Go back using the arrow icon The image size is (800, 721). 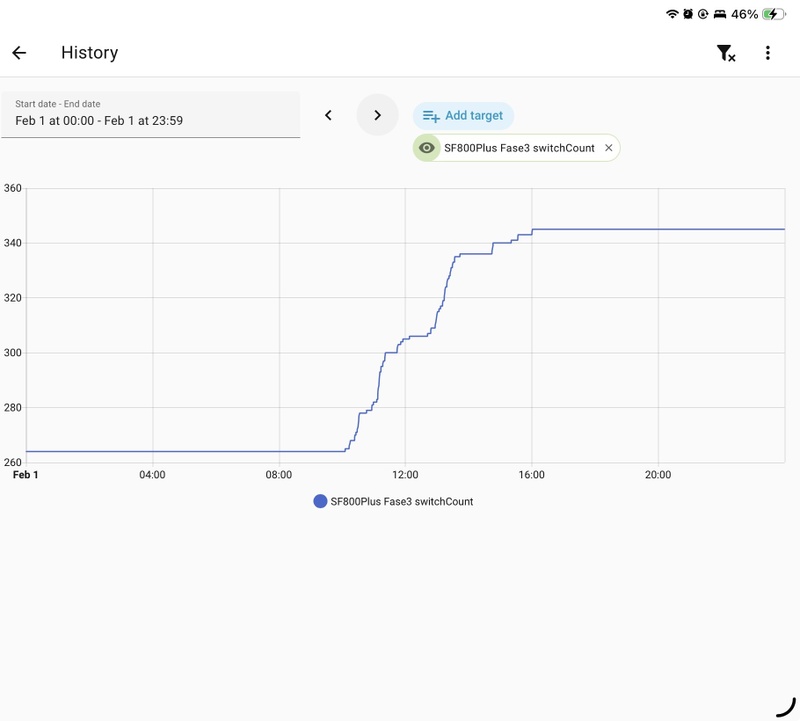coord(19,53)
